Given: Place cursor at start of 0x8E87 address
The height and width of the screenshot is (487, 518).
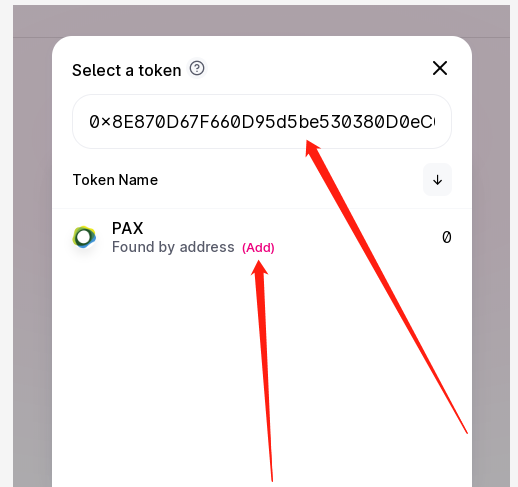Looking at the screenshot, I should (89, 122).
